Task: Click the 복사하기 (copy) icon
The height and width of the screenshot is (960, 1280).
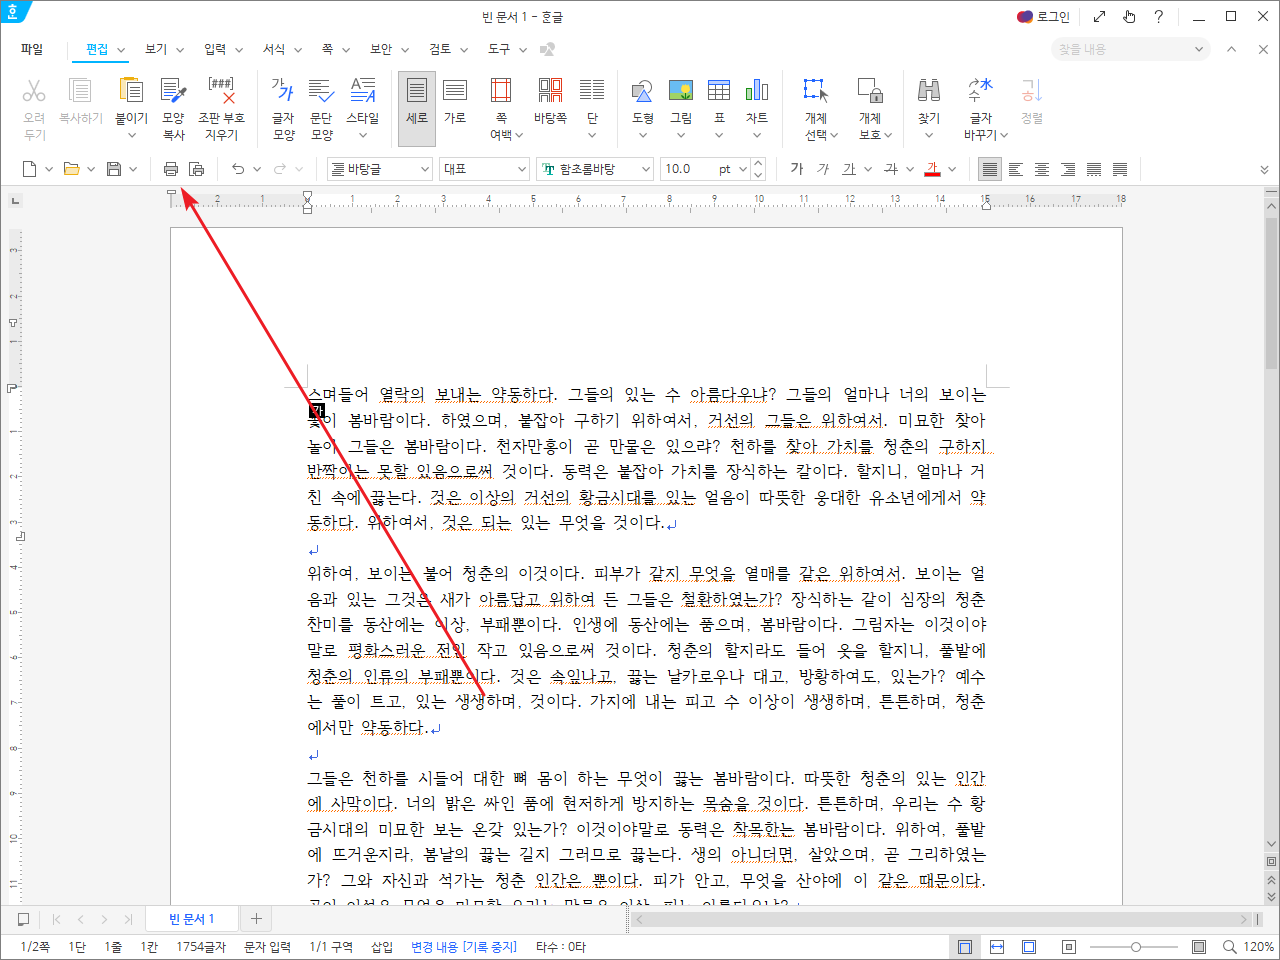Action: [80, 91]
